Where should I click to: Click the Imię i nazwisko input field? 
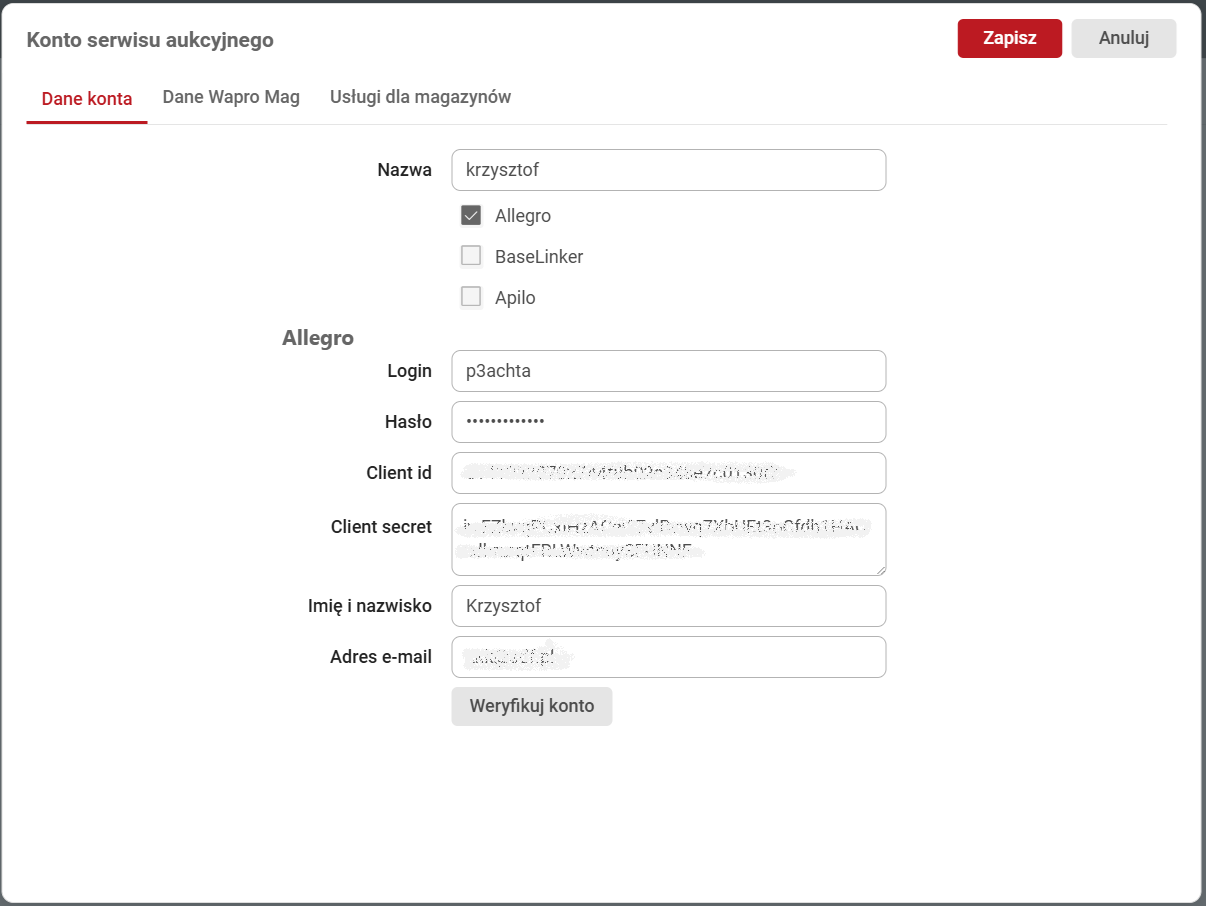point(668,606)
